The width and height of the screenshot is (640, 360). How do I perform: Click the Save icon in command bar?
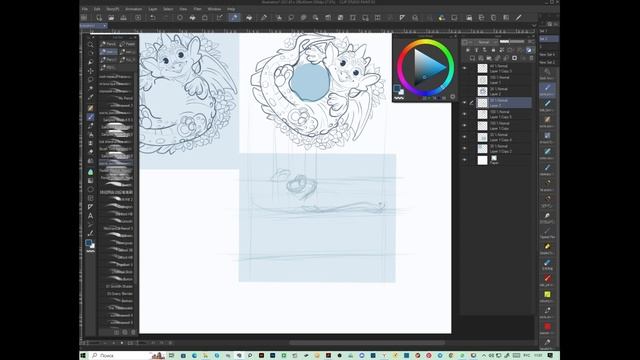(123, 18)
